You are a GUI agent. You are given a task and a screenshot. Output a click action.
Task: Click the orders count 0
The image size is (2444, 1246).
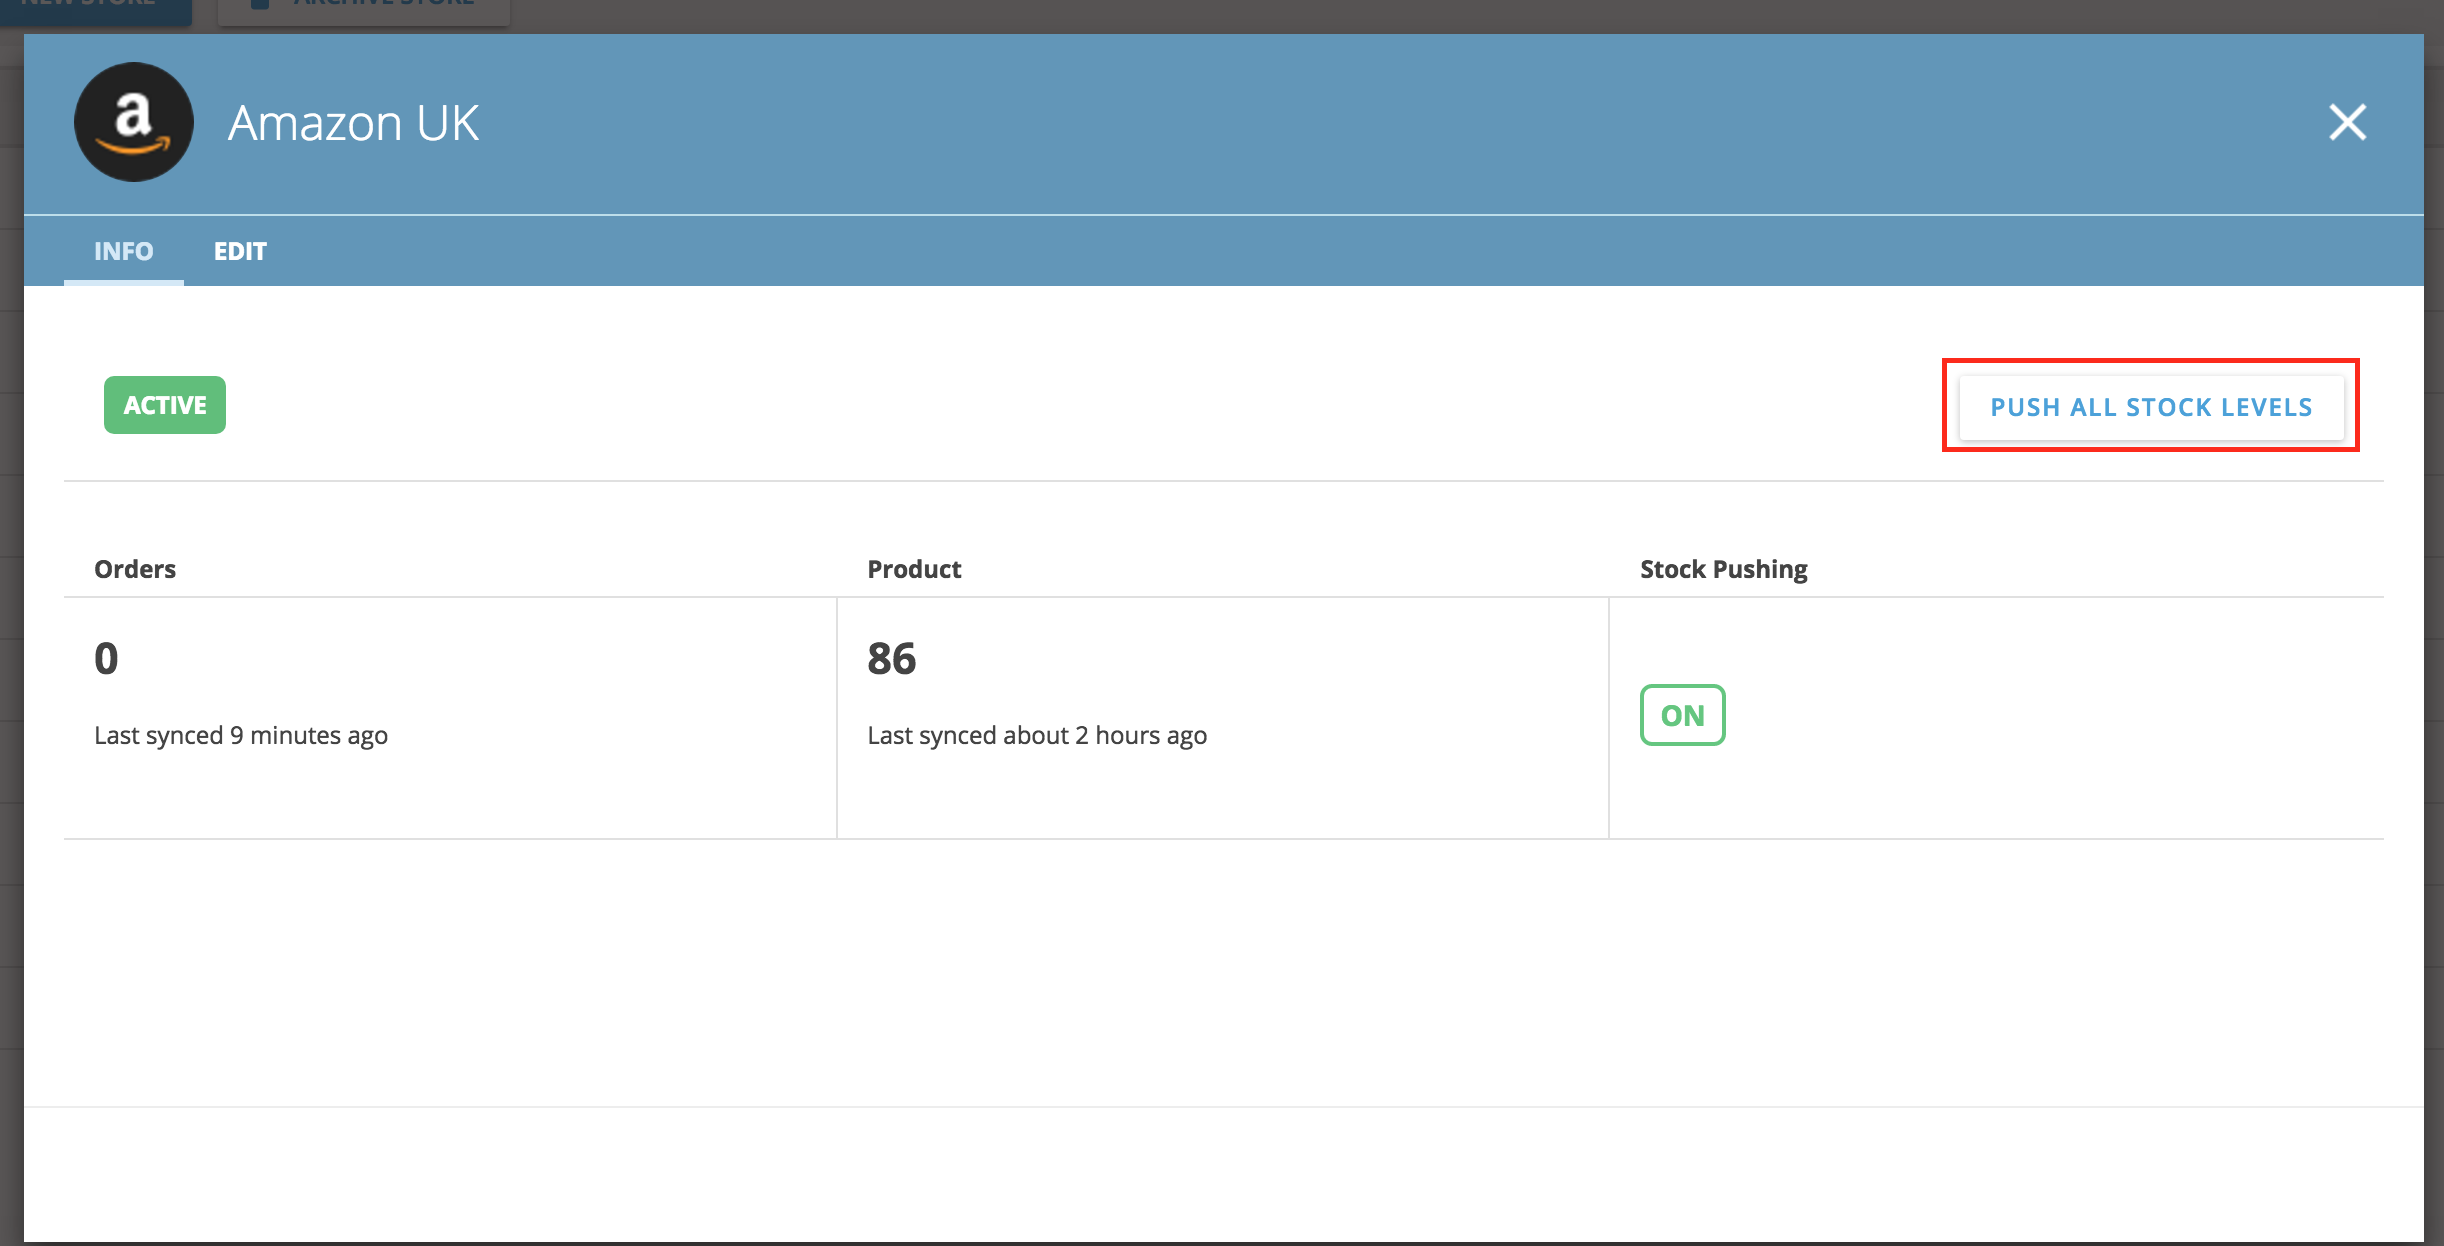[x=106, y=658]
